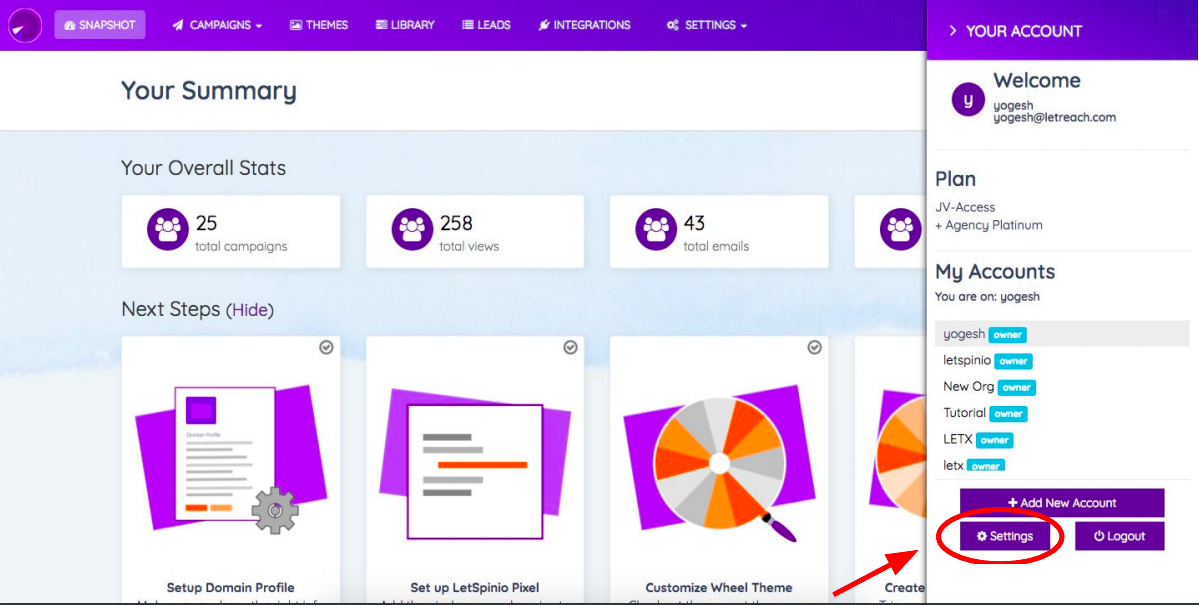Click the Setup Domain Profile title
This screenshot has width=1199, height=605.
point(230,587)
